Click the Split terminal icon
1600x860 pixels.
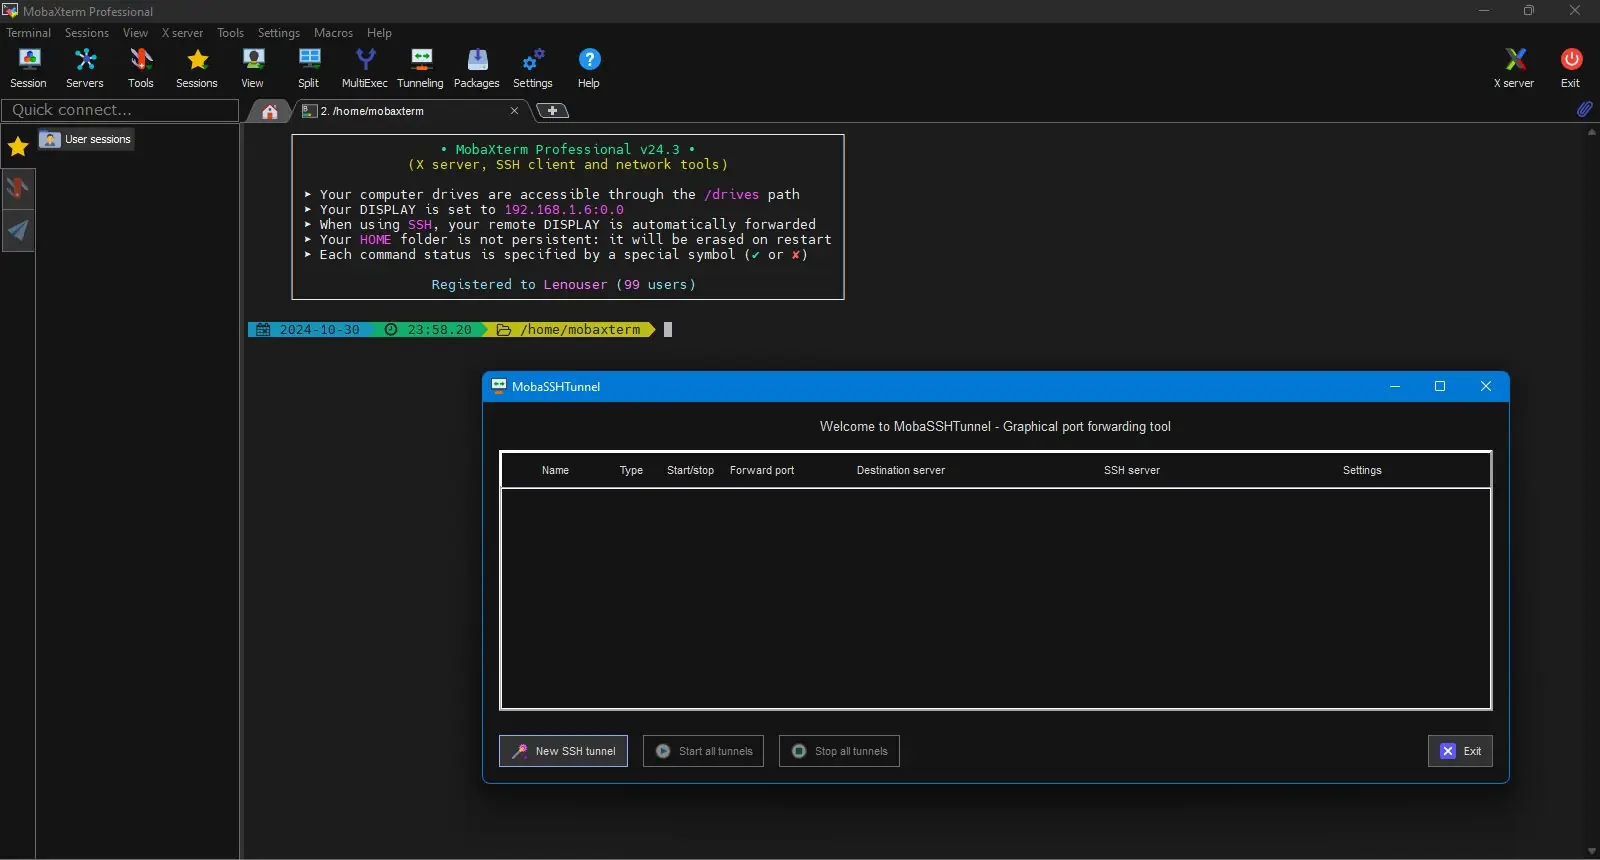click(x=309, y=68)
